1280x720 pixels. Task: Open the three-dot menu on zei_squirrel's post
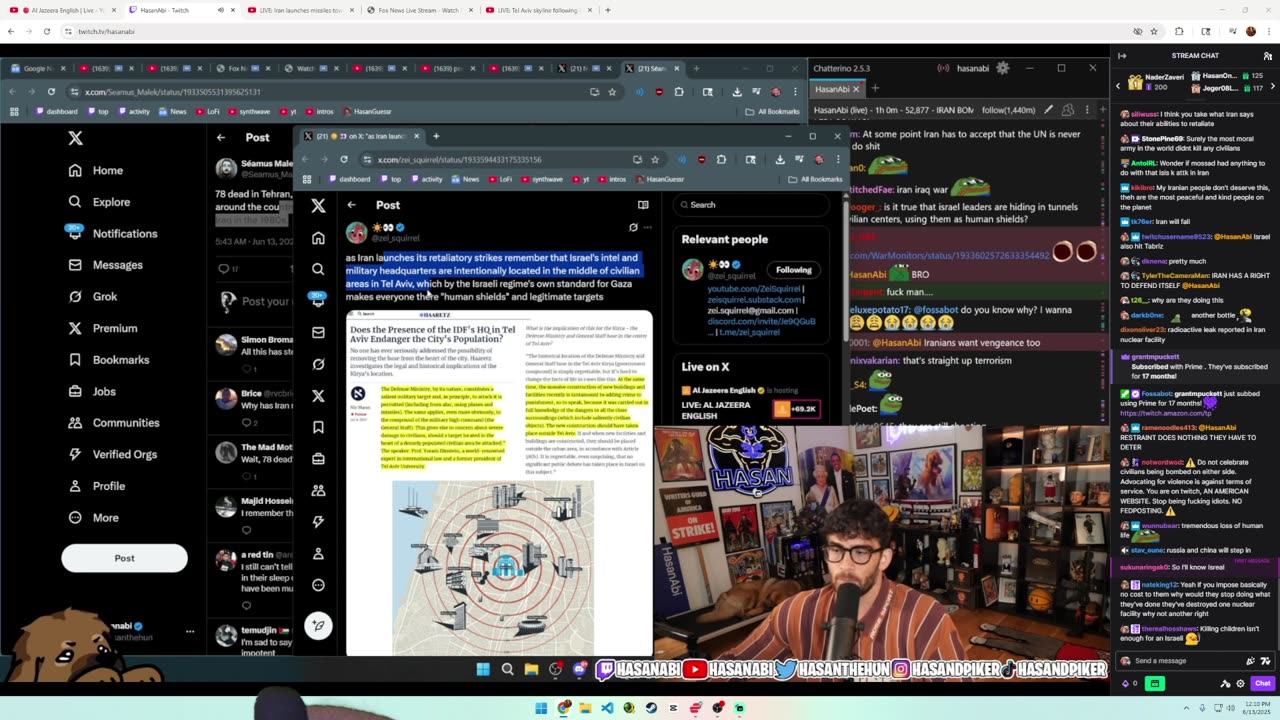(x=647, y=228)
